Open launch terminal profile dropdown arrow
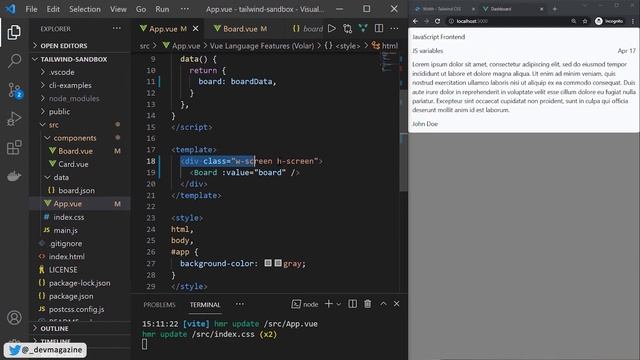Image resolution: width=640 pixels, height=360 pixels. point(339,304)
